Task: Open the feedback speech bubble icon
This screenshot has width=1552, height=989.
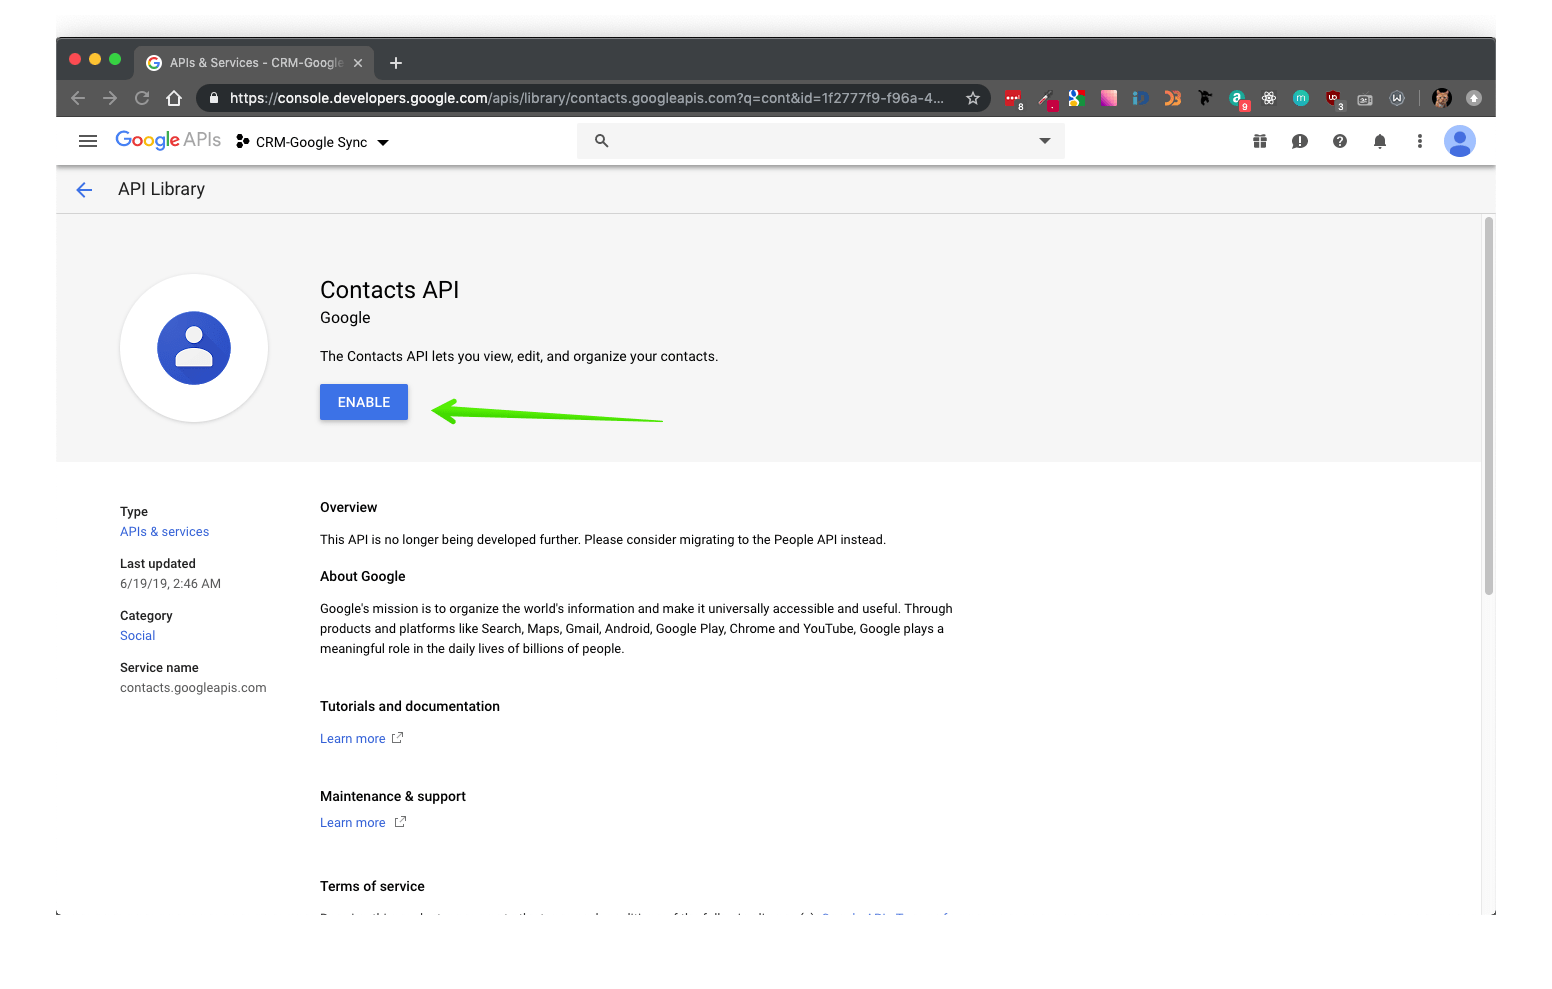Action: coord(1299,141)
